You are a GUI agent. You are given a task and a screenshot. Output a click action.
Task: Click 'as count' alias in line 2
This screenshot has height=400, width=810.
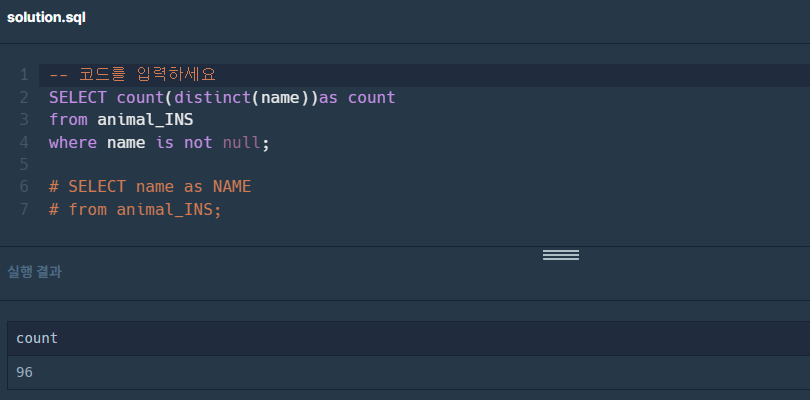(357, 97)
